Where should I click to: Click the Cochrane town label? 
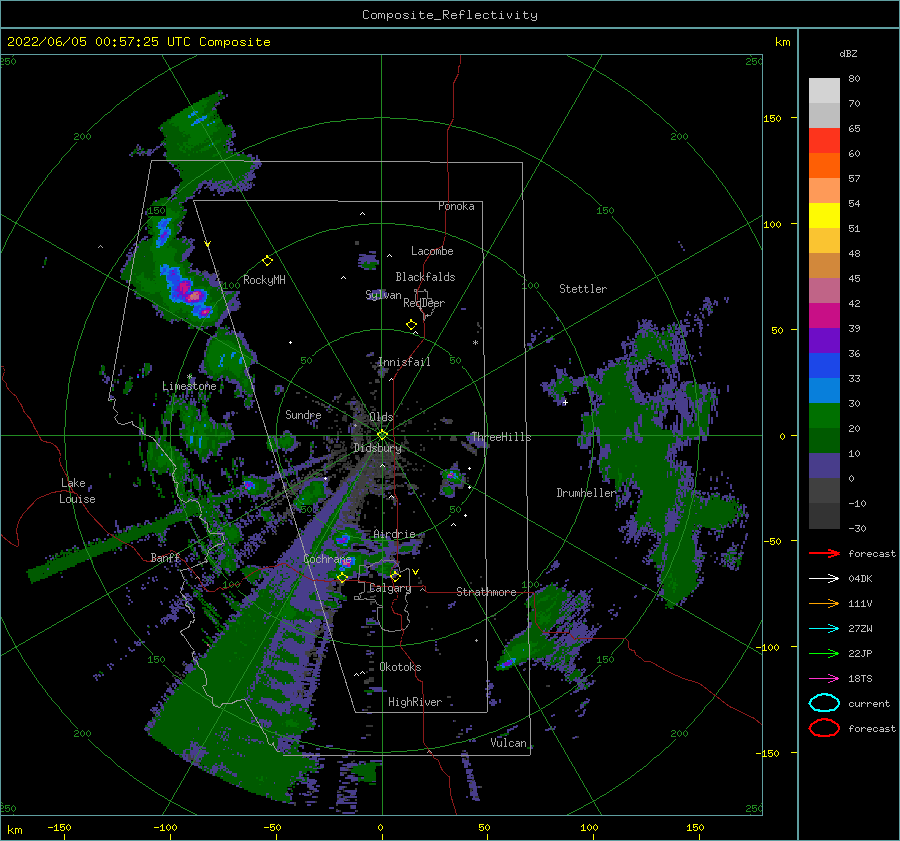coord(327,559)
